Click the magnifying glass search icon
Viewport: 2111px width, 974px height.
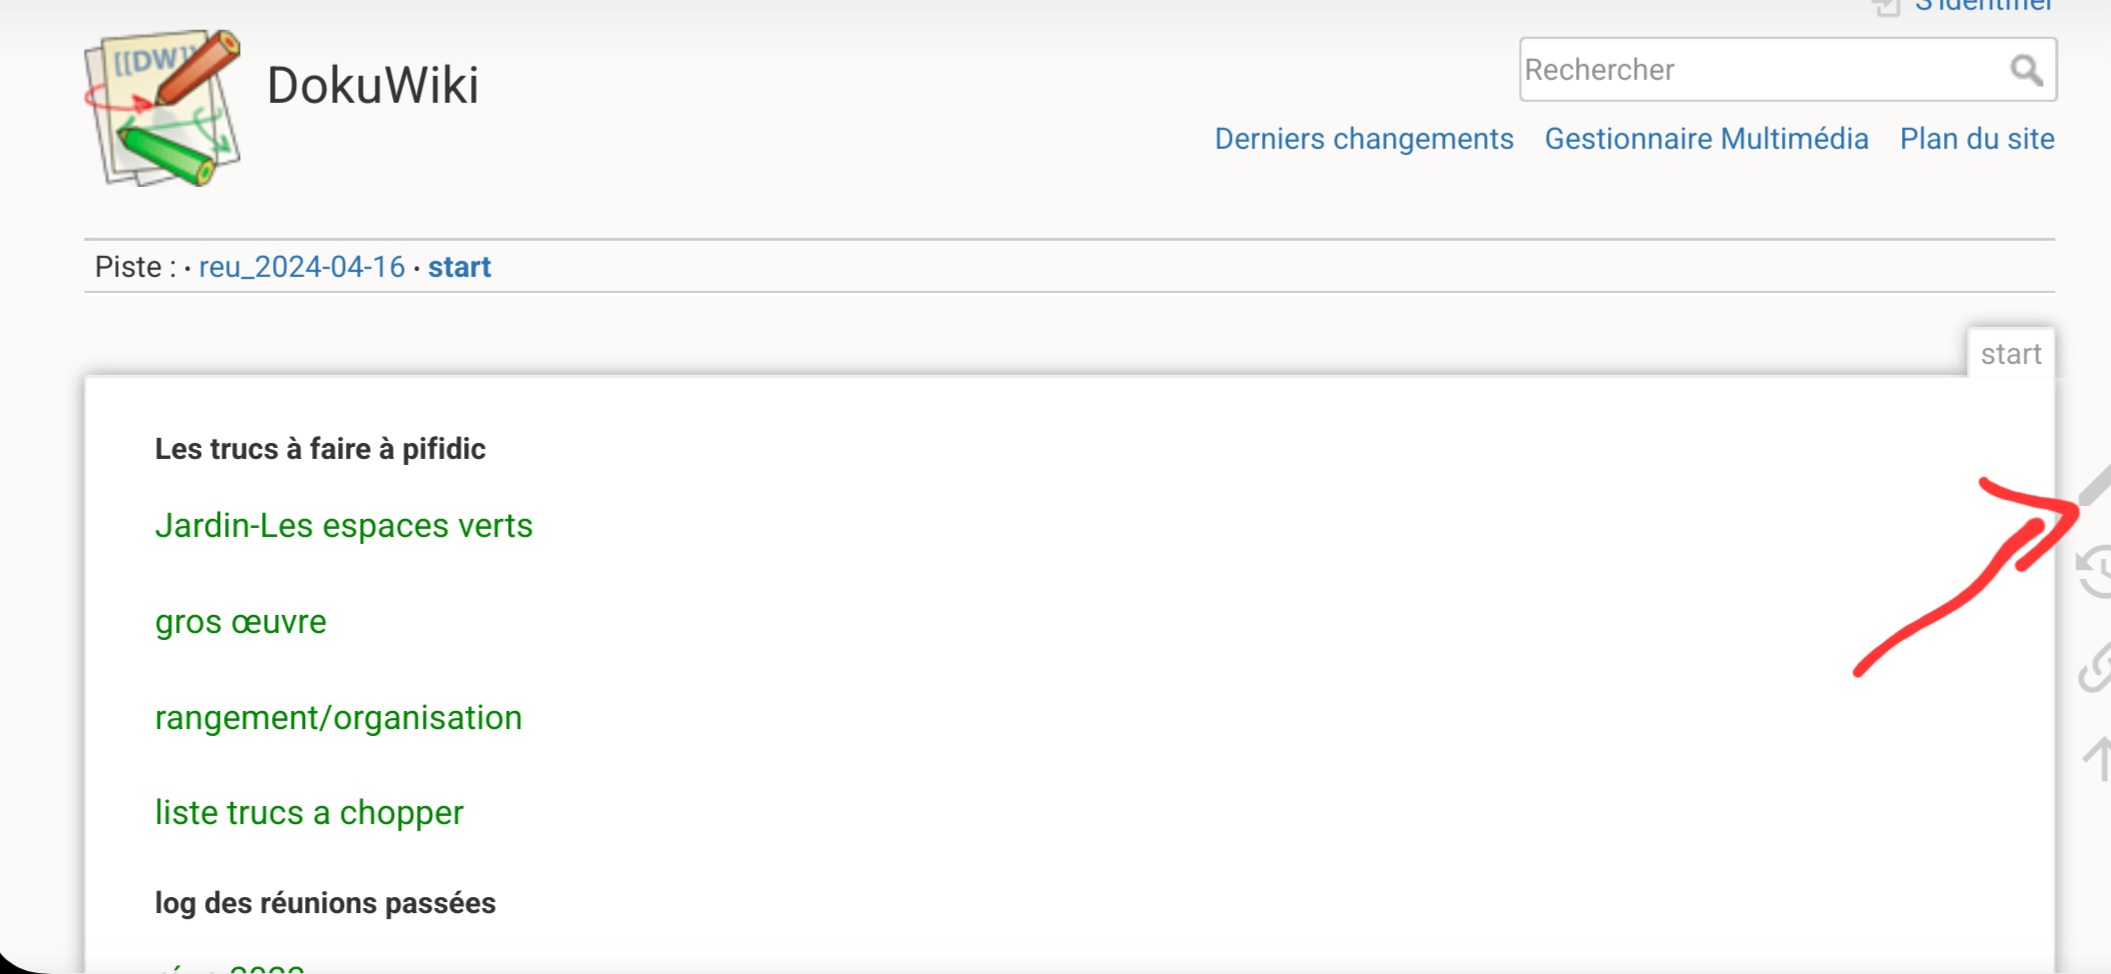pos(2025,70)
